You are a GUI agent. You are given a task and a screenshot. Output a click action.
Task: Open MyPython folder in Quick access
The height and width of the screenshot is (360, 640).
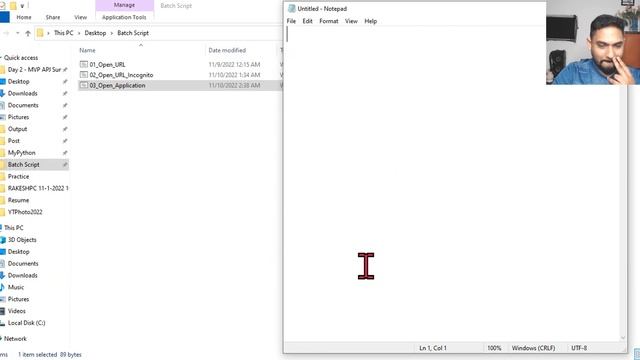click(21, 153)
